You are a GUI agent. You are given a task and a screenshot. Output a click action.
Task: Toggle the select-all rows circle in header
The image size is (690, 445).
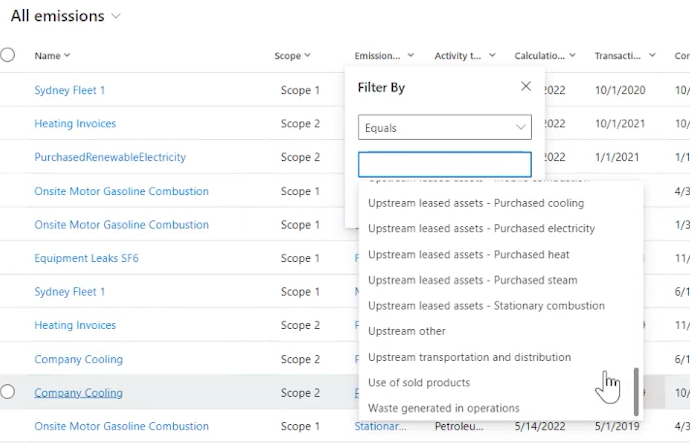point(7,55)
